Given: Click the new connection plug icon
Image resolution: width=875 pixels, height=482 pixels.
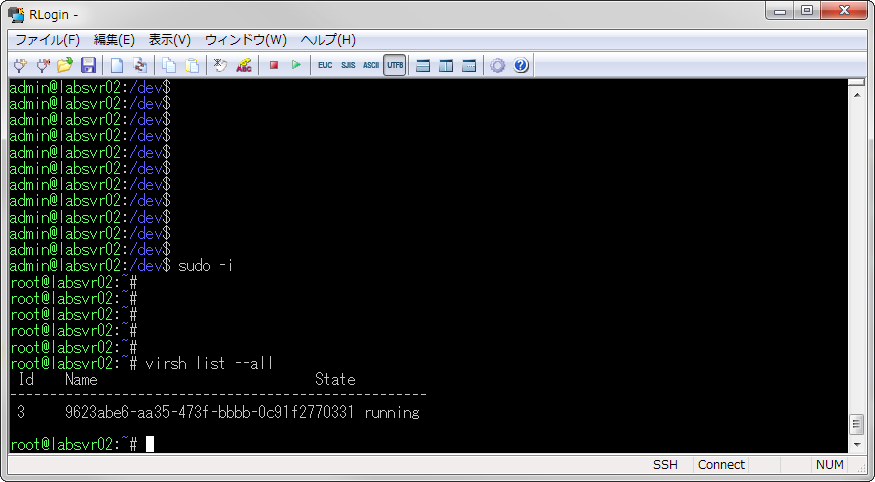Looking at the screenshot, I should coord(20,65).
